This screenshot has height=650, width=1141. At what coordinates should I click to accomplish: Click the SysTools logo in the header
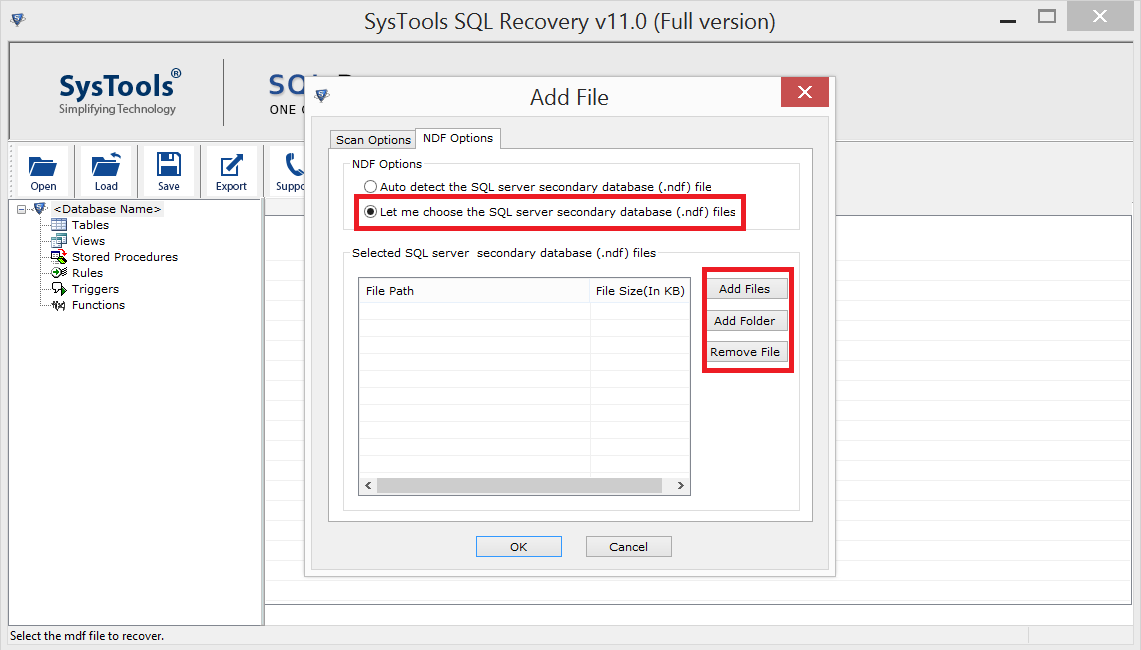click(x=119, y=92)
